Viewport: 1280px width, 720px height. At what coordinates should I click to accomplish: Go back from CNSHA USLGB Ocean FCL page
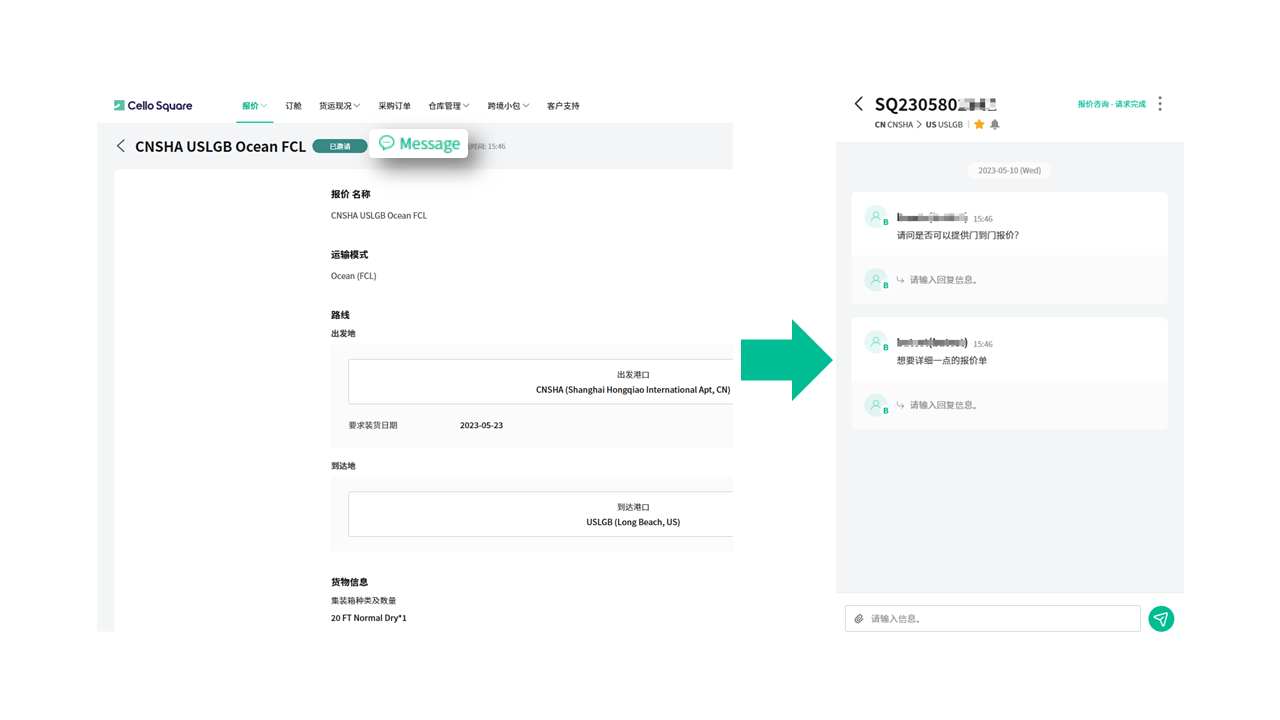point(121,146)
